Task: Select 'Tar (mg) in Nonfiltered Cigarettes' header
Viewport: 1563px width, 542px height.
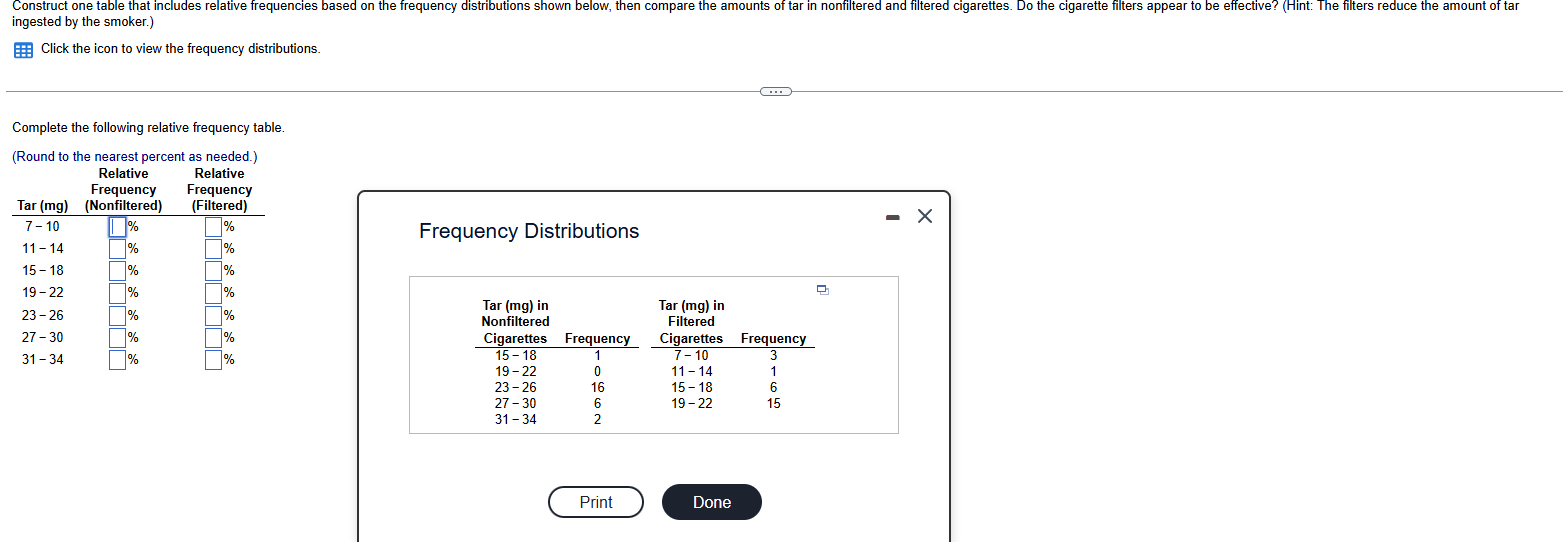Action: click(x=515, y=322)
